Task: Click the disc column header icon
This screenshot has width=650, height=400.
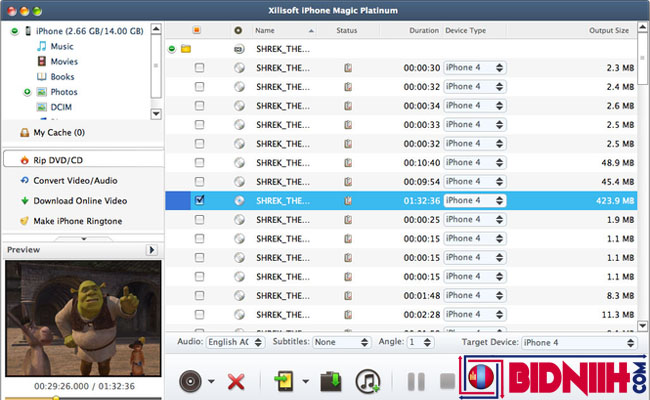Action: [x=238, y=30]
